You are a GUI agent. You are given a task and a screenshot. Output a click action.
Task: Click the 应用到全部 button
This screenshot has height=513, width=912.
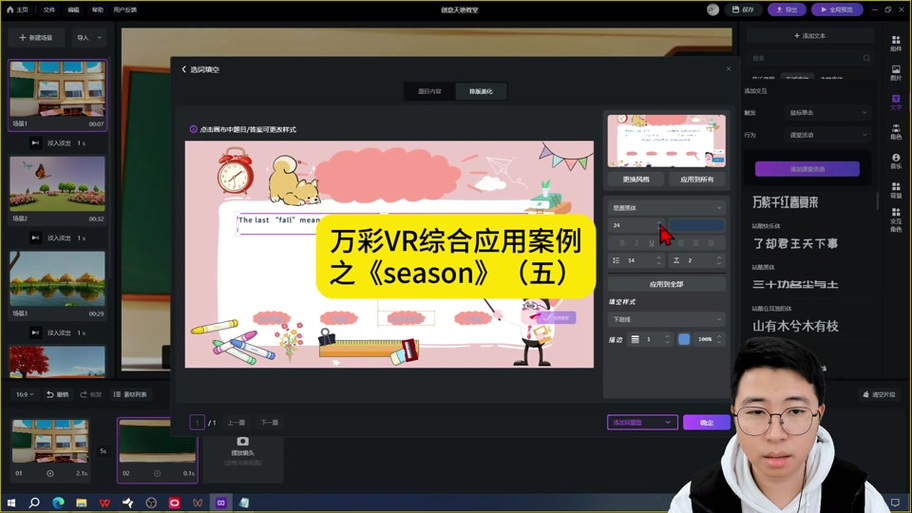(x=667, y=284)
